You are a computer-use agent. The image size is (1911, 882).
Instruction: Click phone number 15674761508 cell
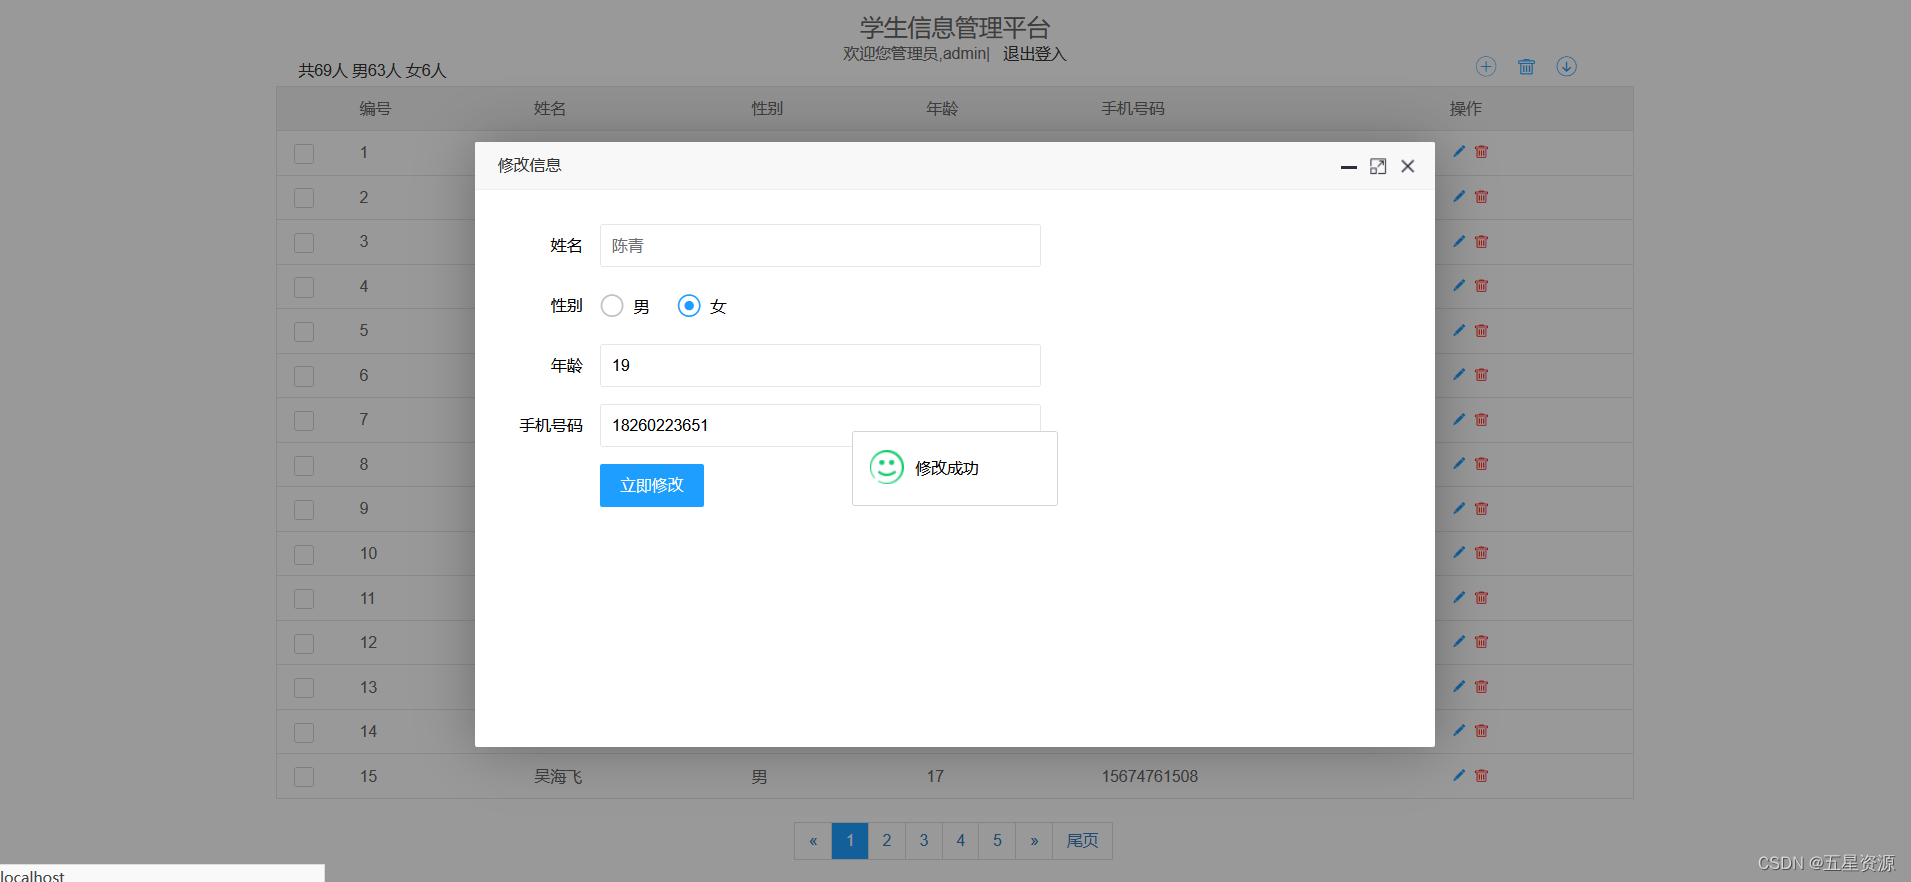tap(1150, 776)
